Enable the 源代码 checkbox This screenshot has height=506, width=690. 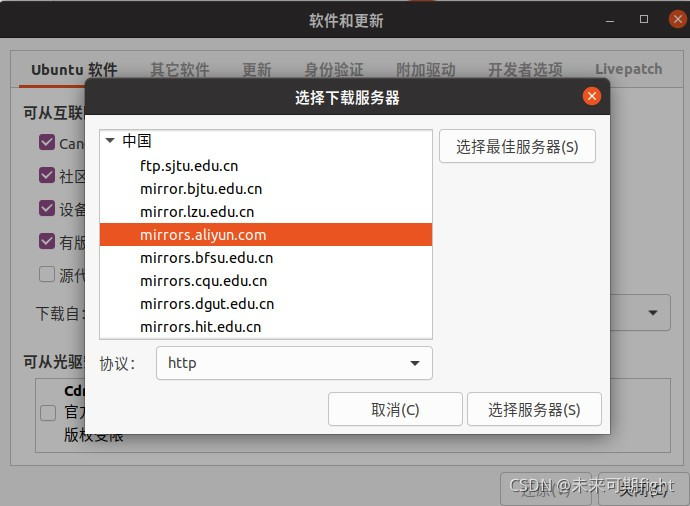tap(47, 274)
